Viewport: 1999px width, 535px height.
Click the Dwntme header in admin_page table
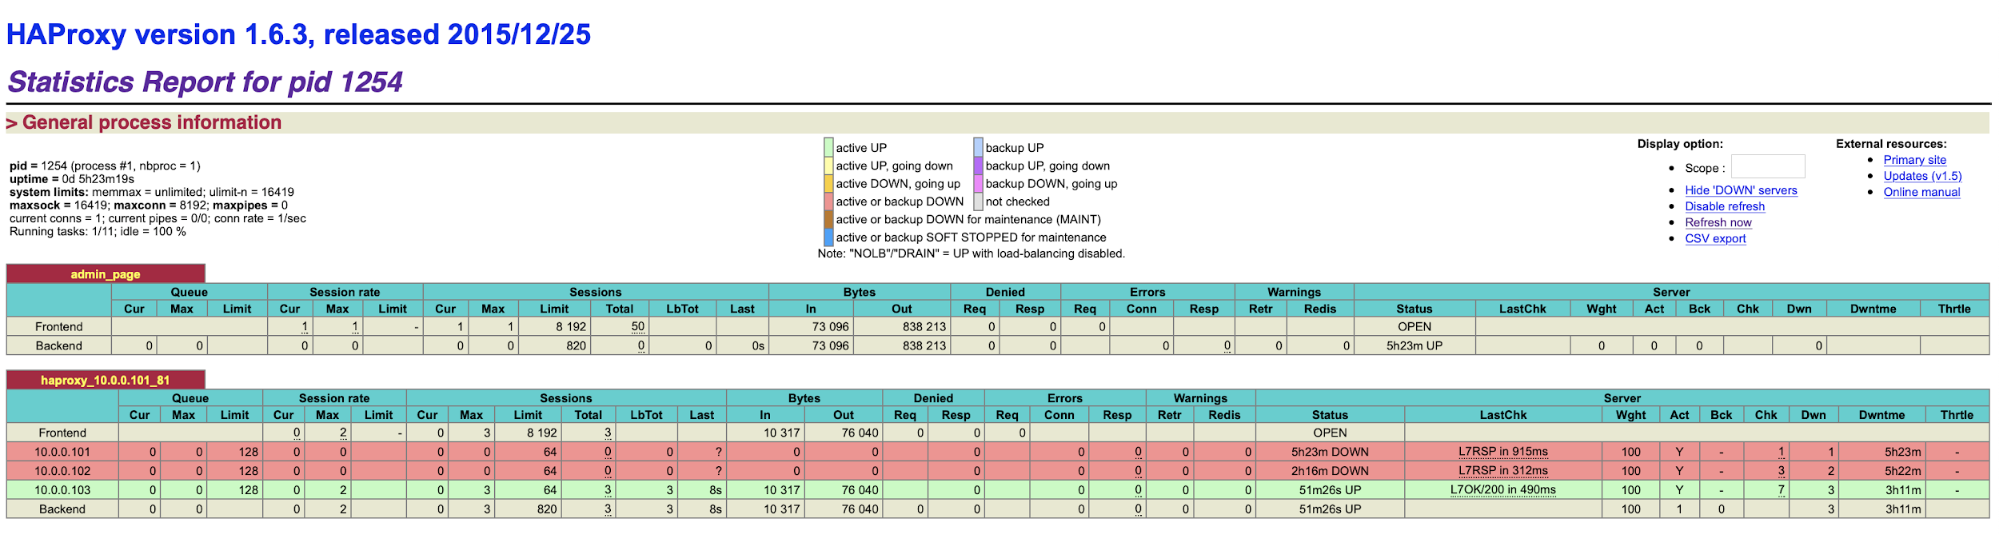coord(1872,309)
